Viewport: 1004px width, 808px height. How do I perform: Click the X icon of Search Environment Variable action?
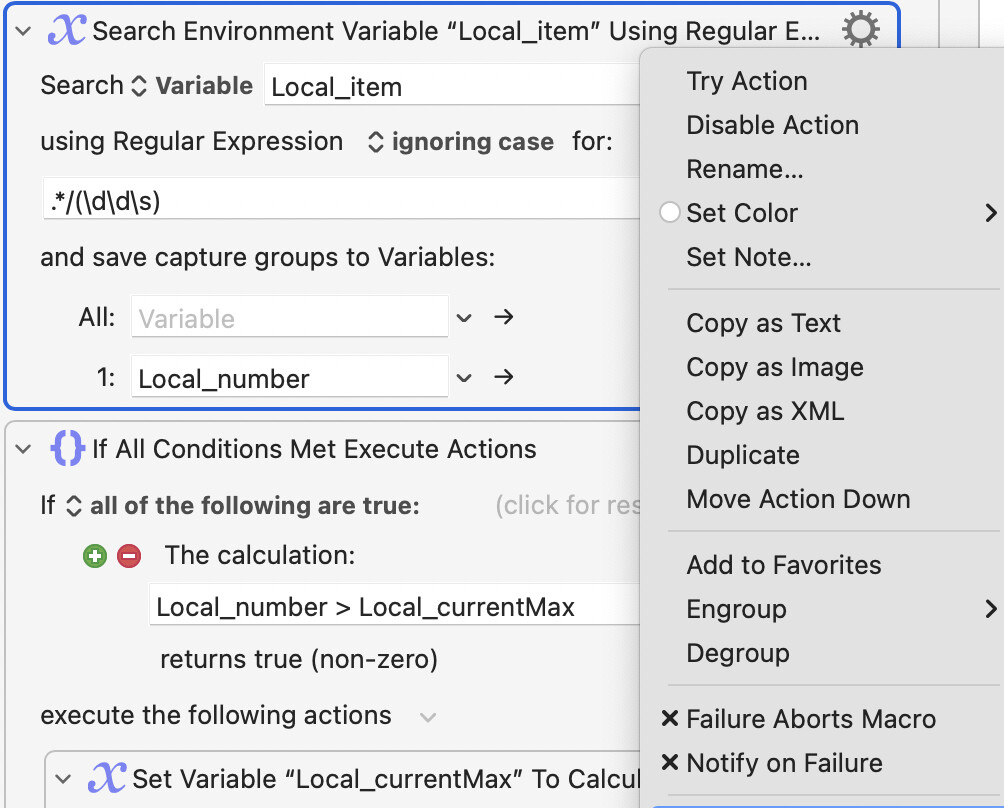click(x=67, y=30)
